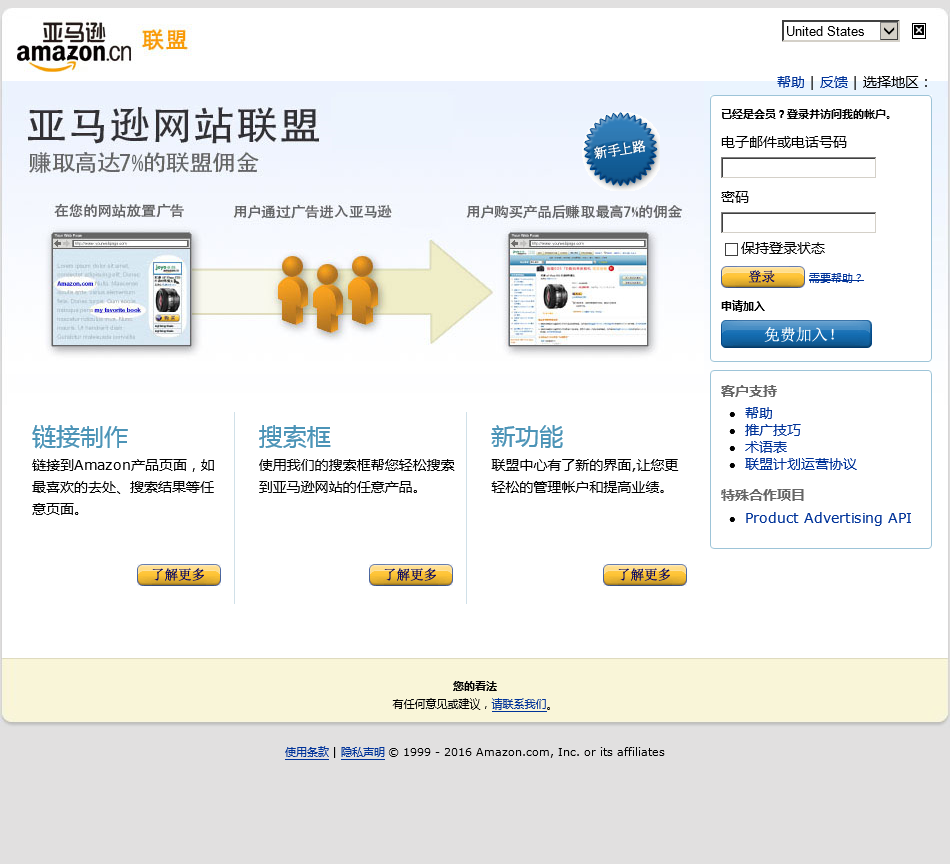Viewport: 950px width, 864px height.
Task: Open the 联盟计划运营协议 link
Action: coord(800,464)
